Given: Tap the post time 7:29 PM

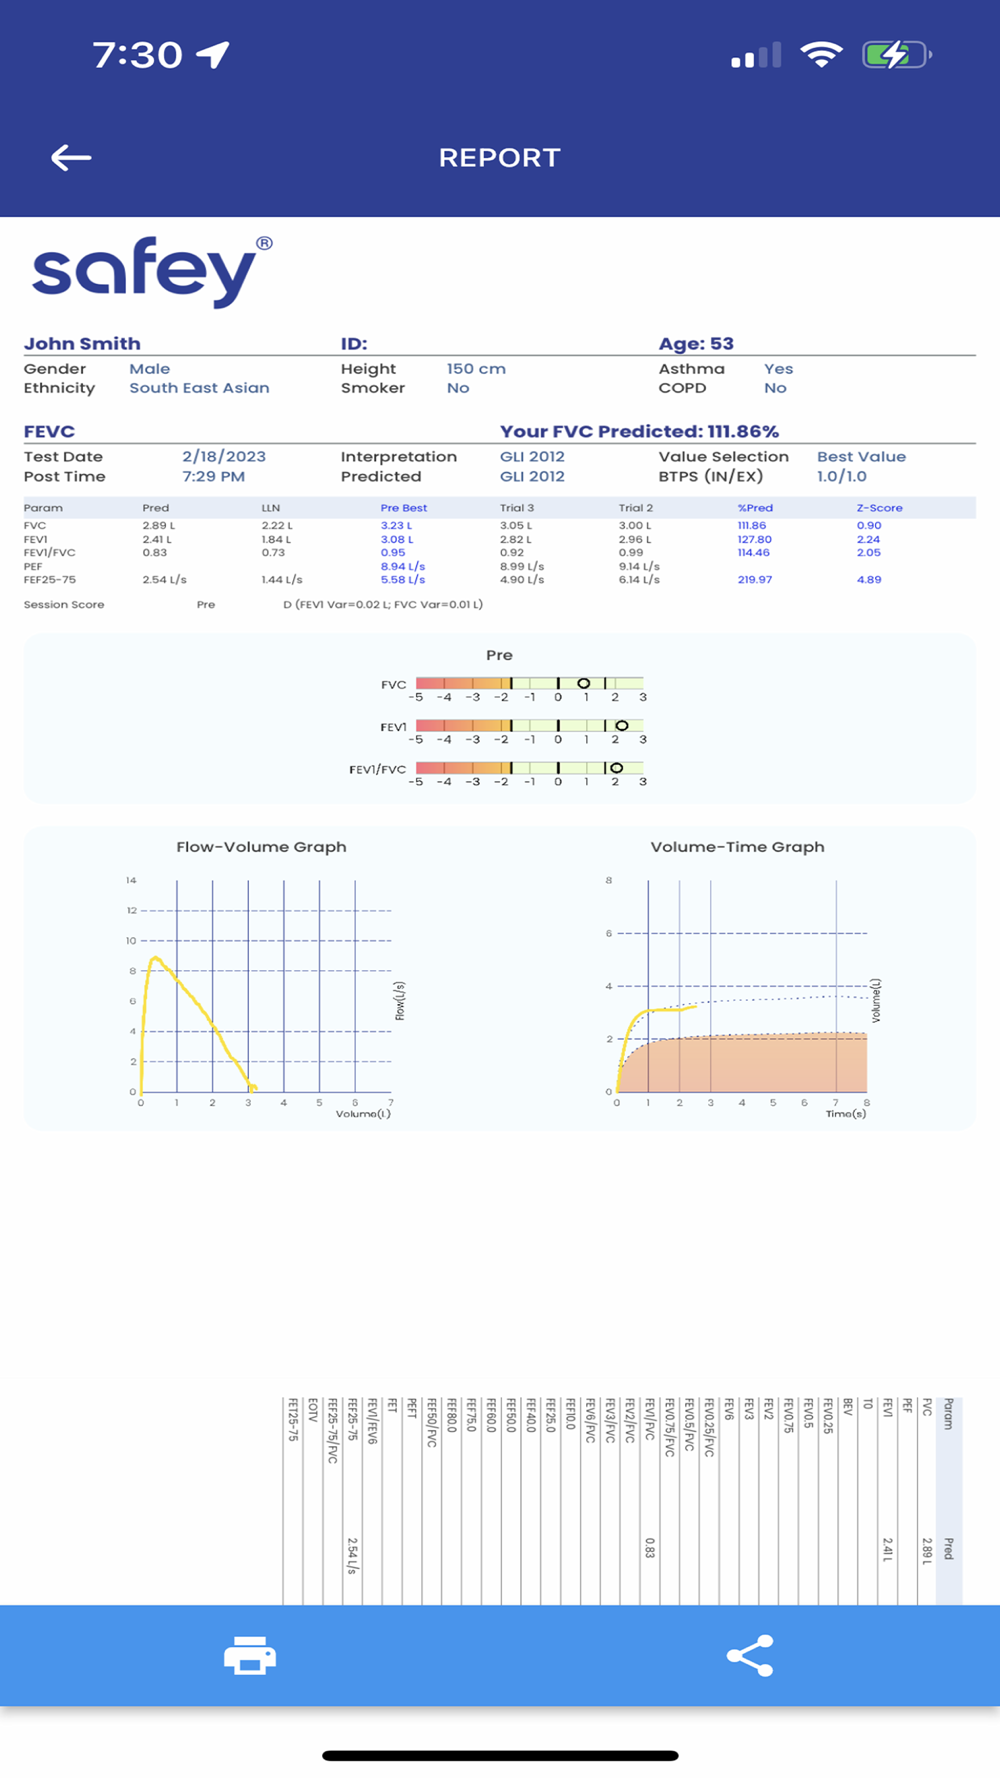Looking at the screenshot, I should [x=213, y=476].
